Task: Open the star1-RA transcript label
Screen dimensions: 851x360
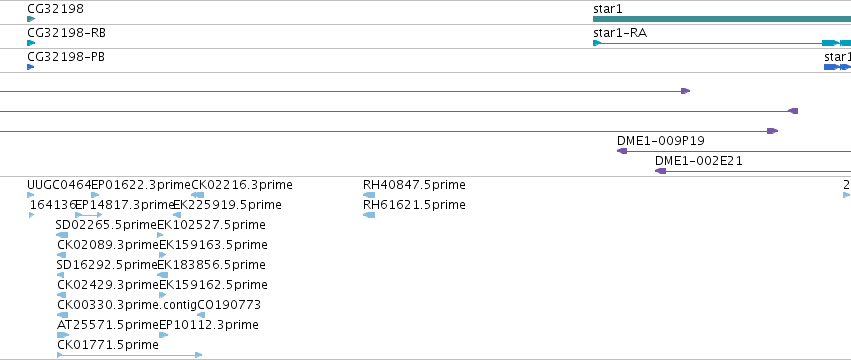Action: (620, 33)
